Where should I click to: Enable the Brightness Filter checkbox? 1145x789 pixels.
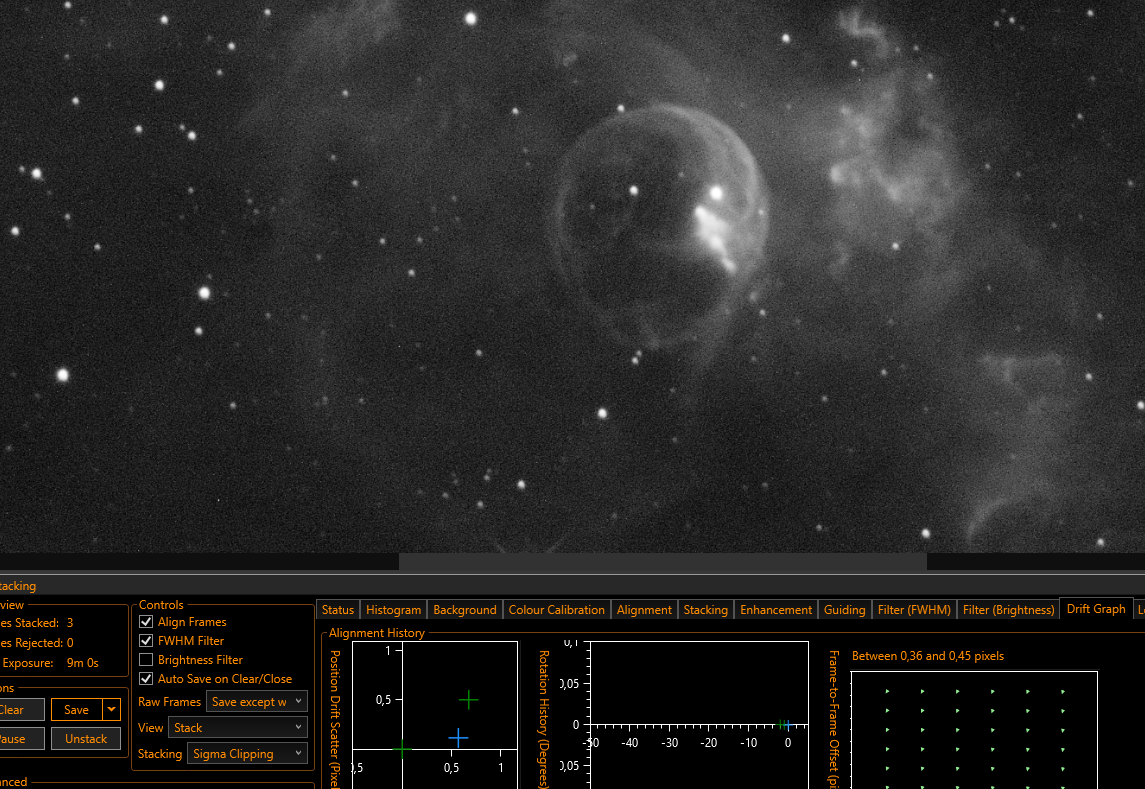[x=146, y=660]
